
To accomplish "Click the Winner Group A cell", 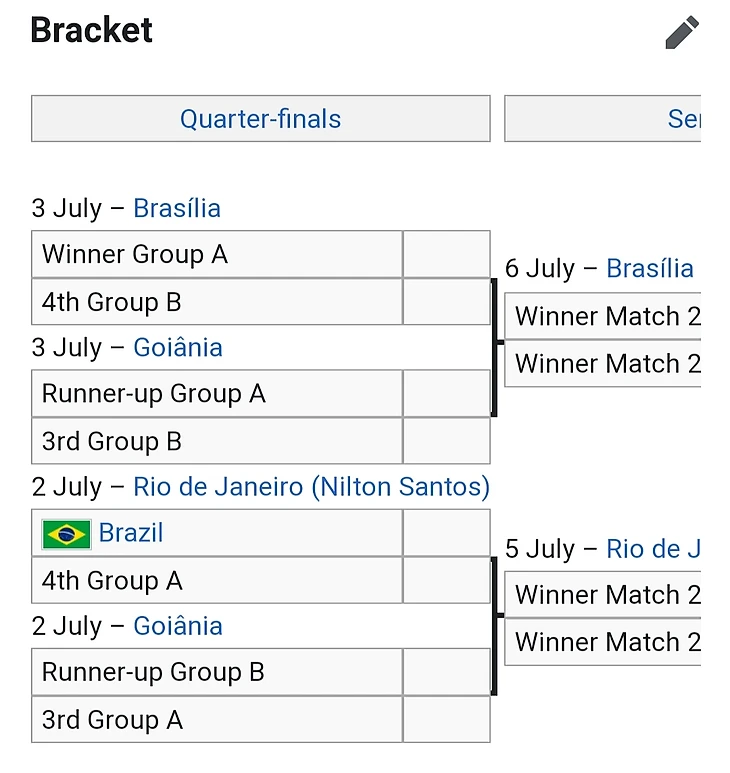I will click(x=217, y=255).
